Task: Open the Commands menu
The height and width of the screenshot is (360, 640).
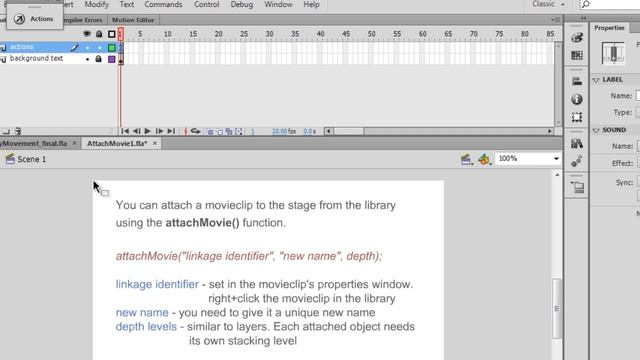Action: click(x=163, y=4)
